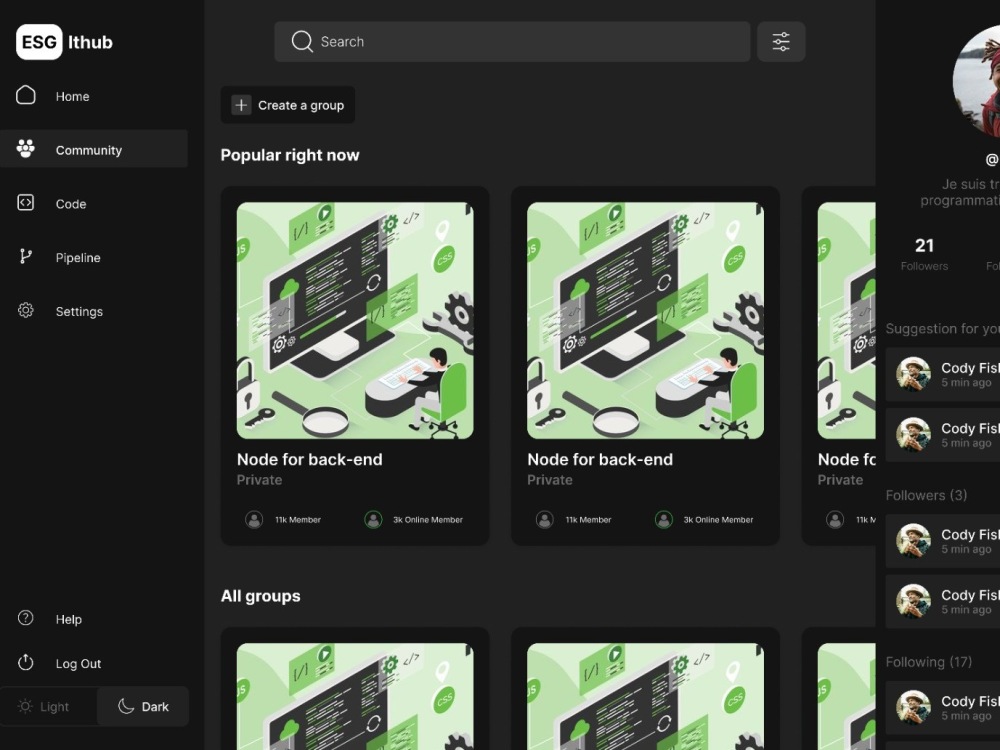
Task: Click Private label on second popular card
Action: click(x=550, y=480)
